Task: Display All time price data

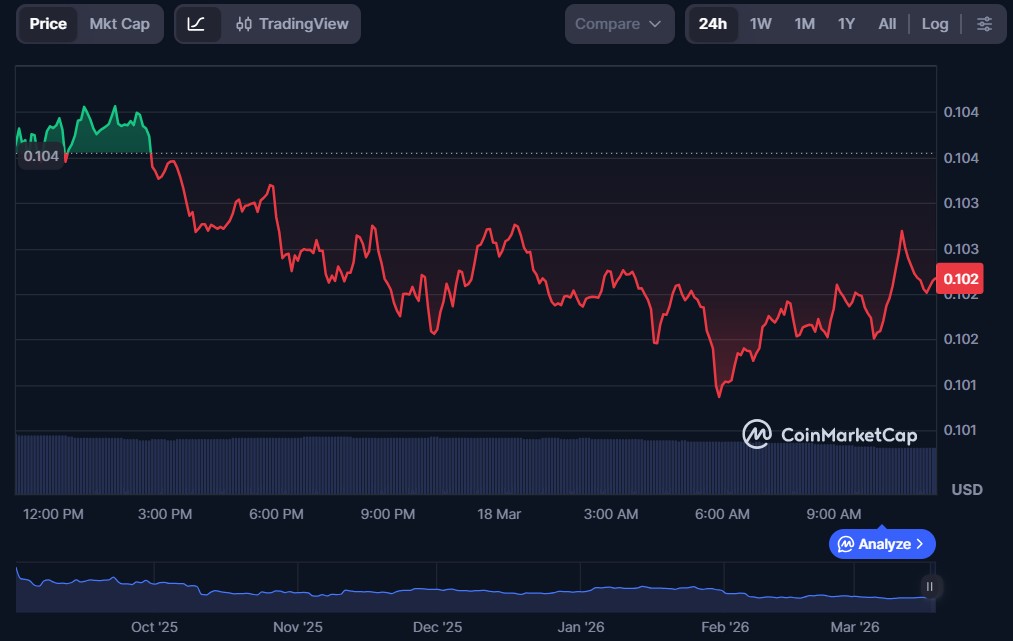Action: pos(887,24)
